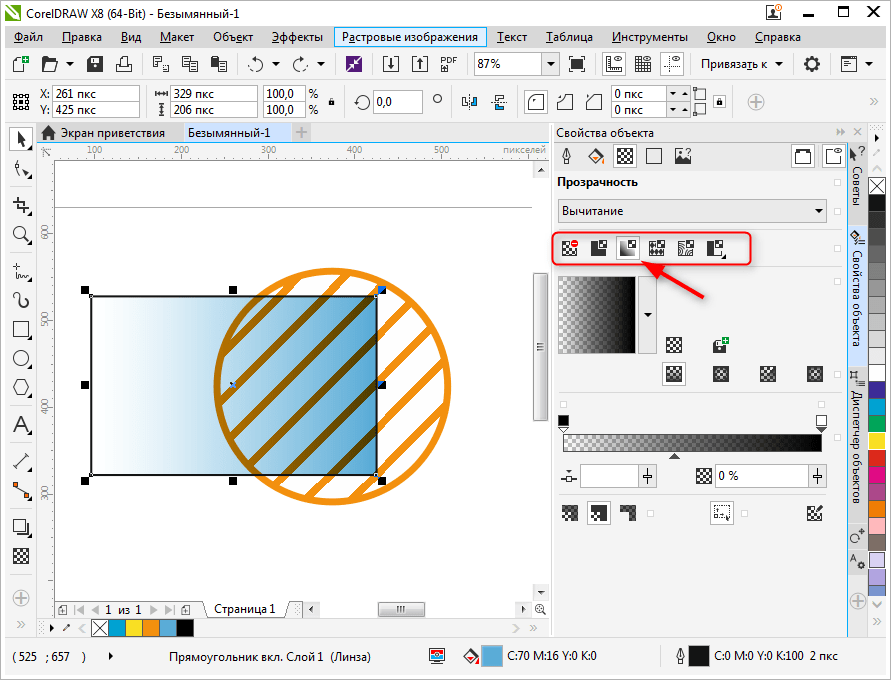
Task: Select the Text tool in the toolbox
Action: click(x=20, y=425)
